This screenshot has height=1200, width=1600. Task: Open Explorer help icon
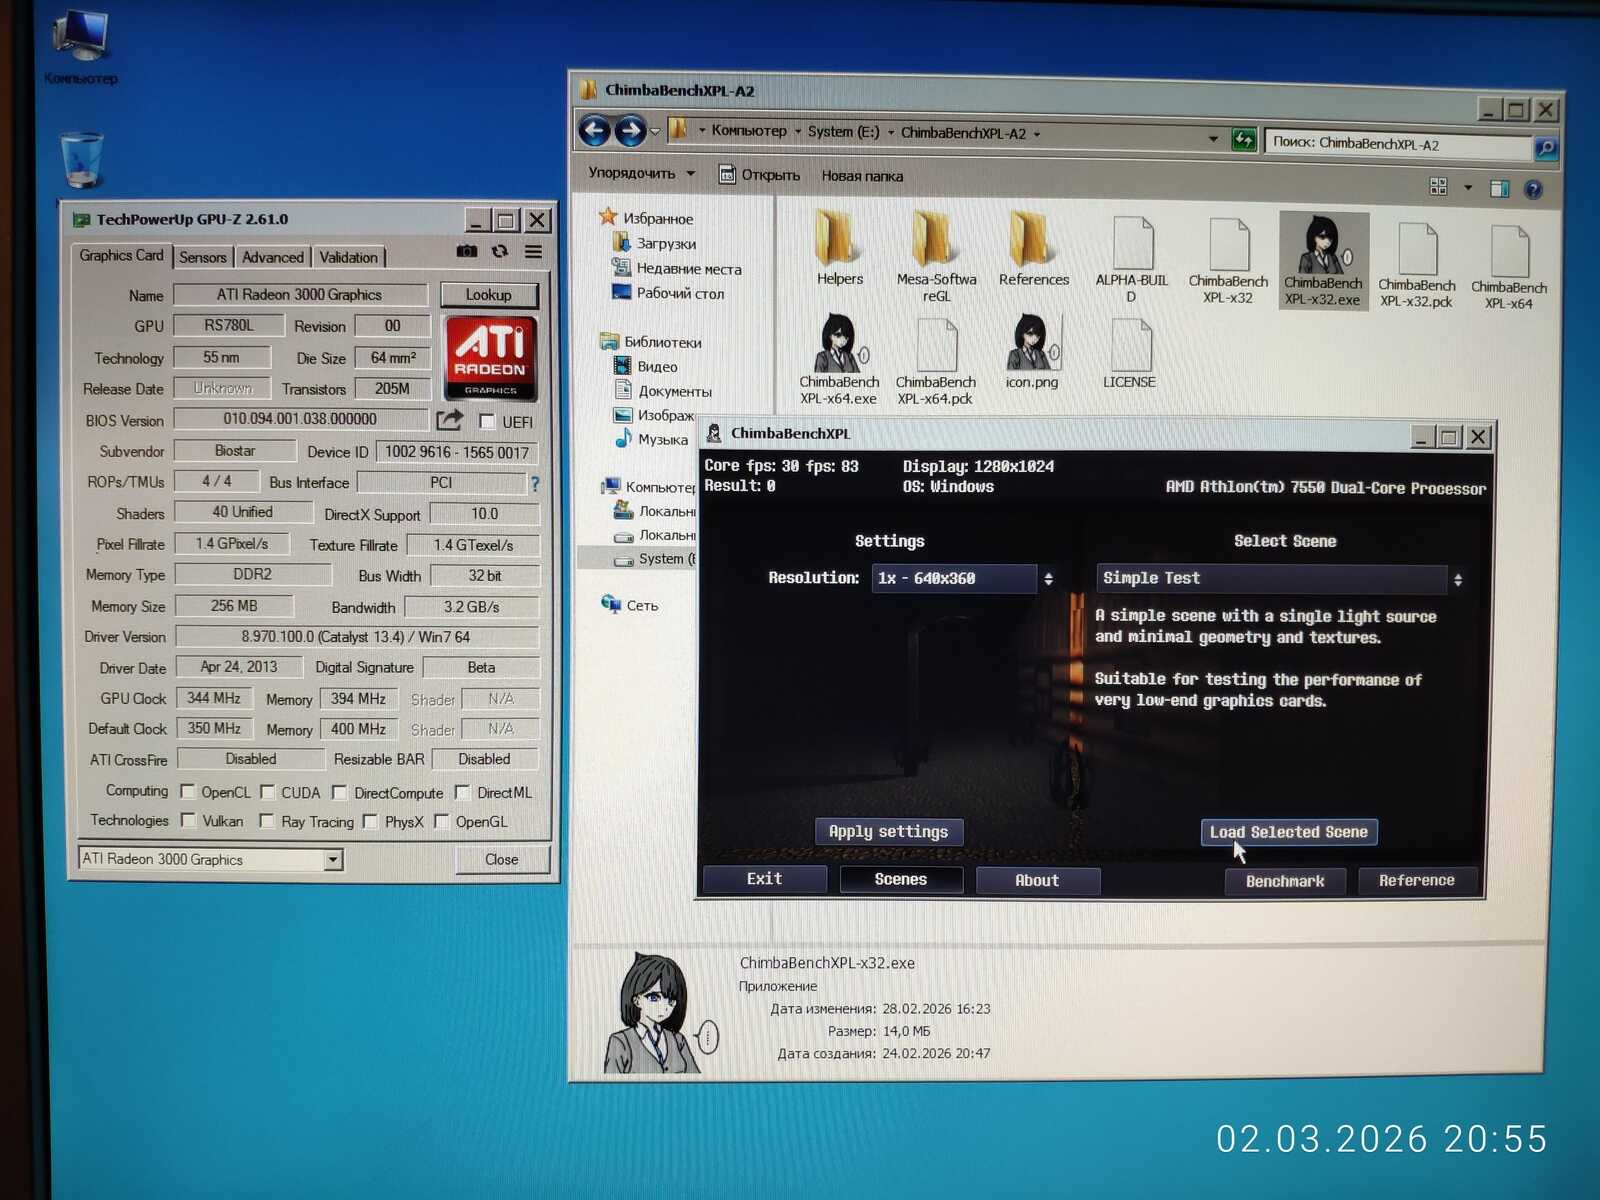pos(1533,189)
